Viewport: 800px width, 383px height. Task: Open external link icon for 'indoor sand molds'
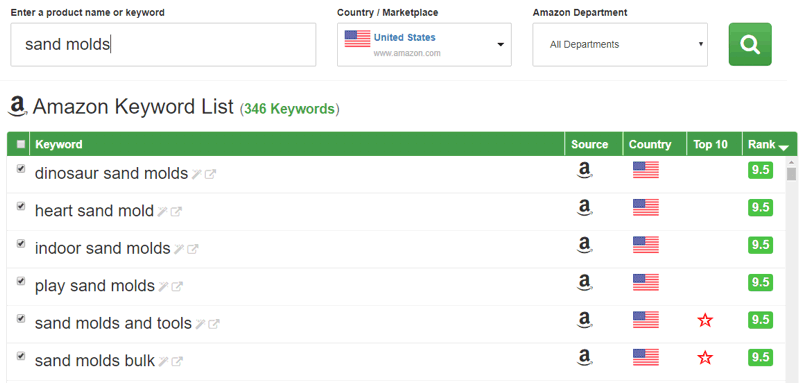192,249
